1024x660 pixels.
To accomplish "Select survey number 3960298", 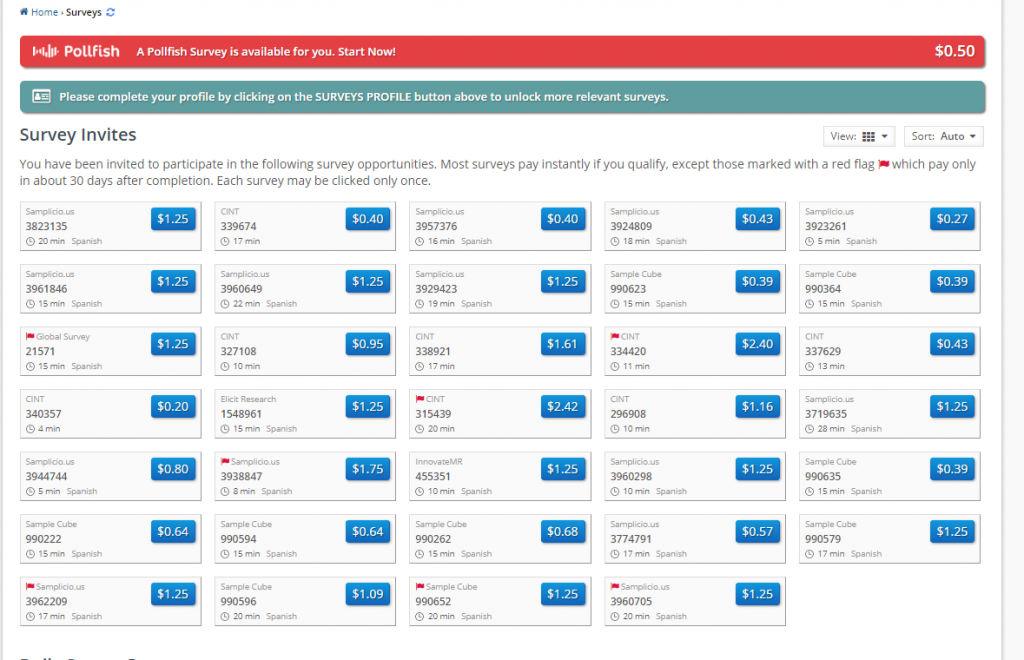I will click(x=632, y=477).
